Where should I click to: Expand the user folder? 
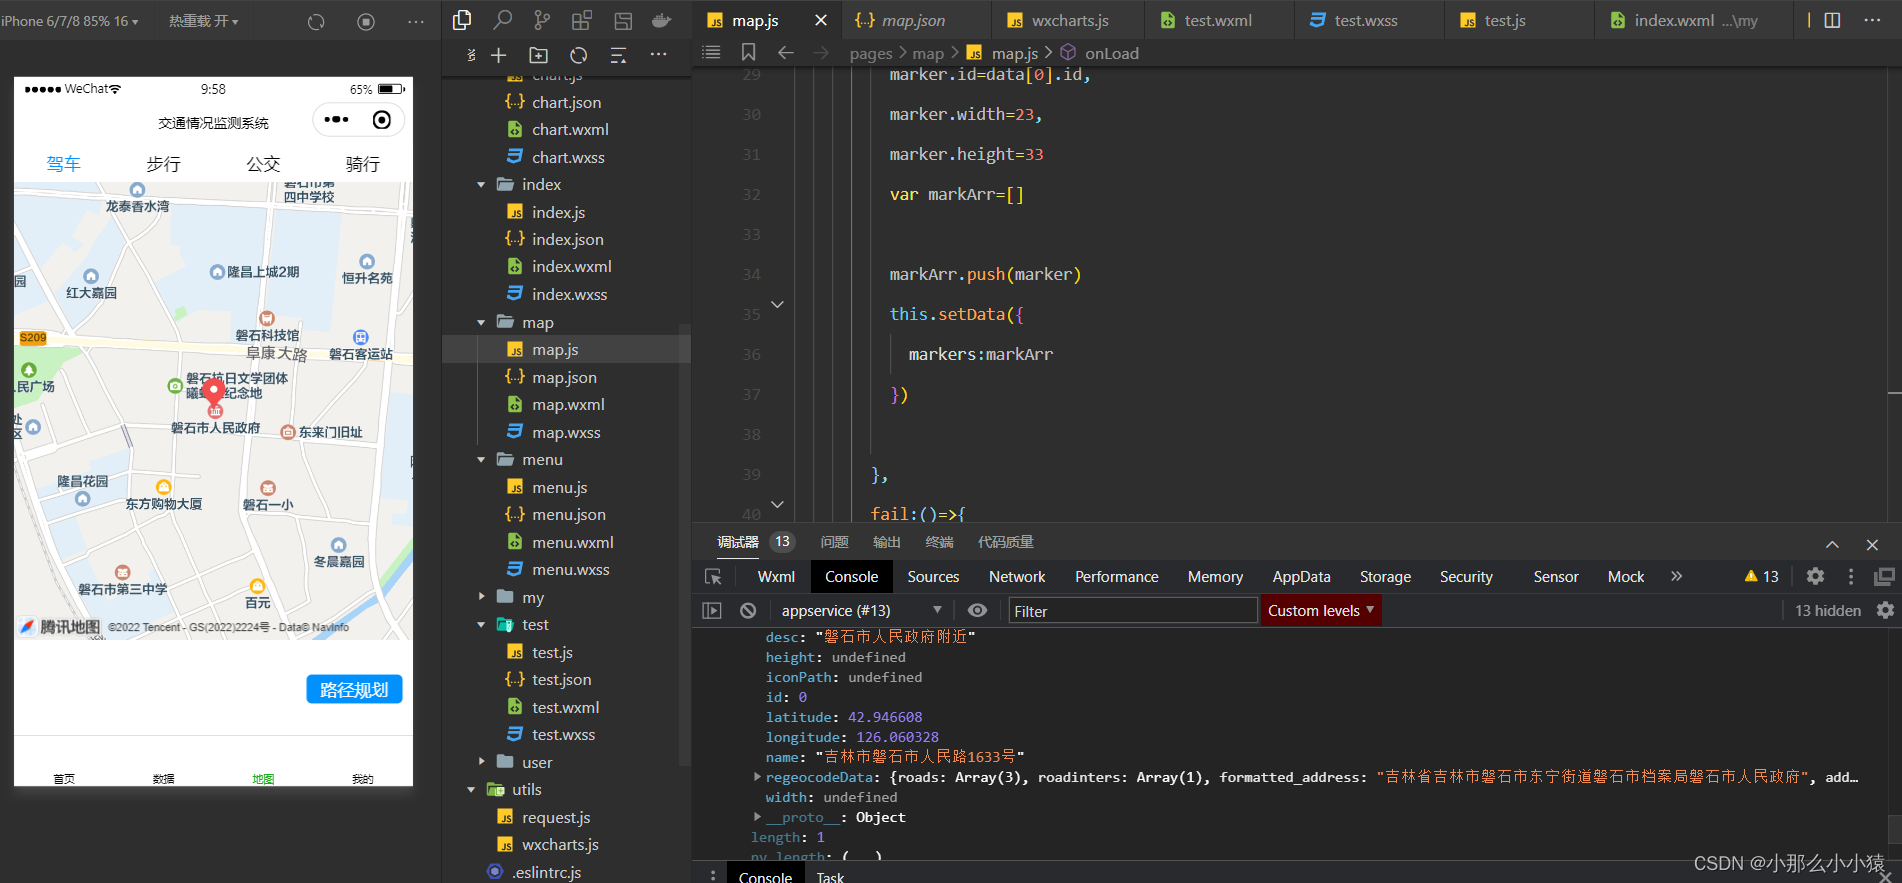tap(481, 762)
